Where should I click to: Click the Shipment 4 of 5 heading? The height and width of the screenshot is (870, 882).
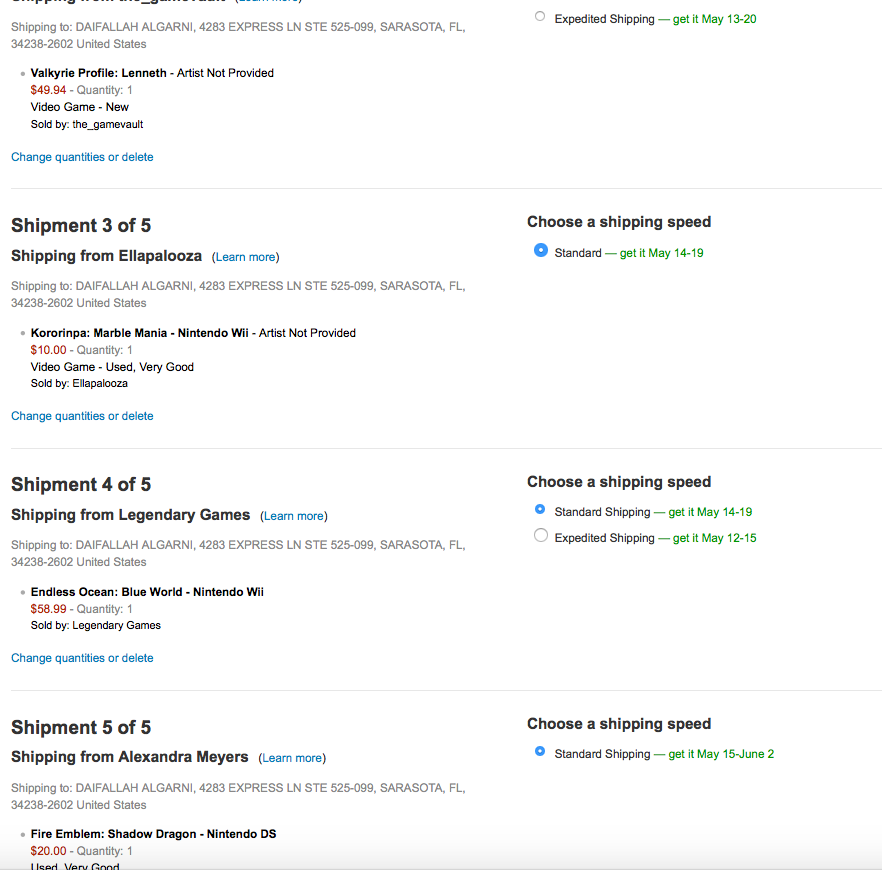click(x=81, y=485)
